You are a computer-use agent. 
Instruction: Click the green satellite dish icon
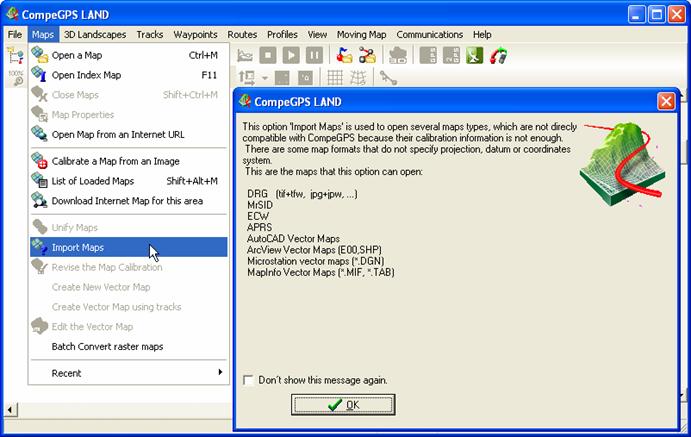pos(475,56)
